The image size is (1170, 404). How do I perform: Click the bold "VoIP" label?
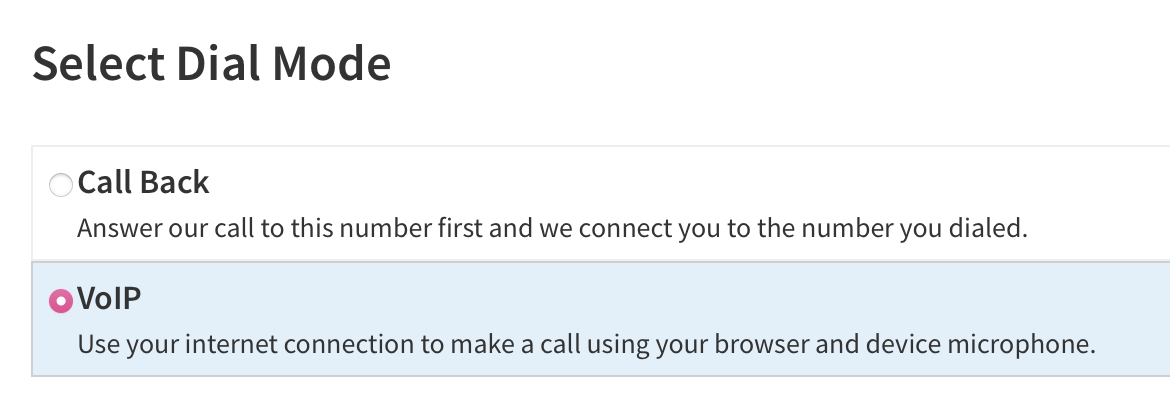point(112,298)
